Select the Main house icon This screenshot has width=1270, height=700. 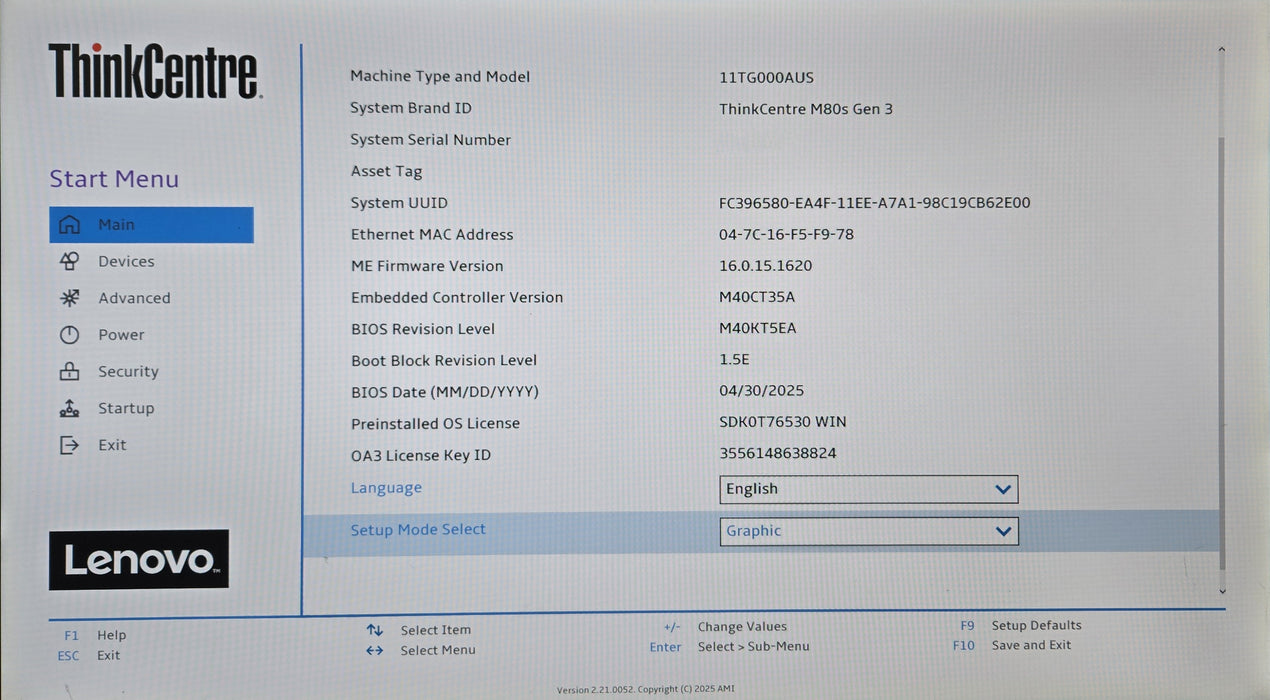[69, 225]
